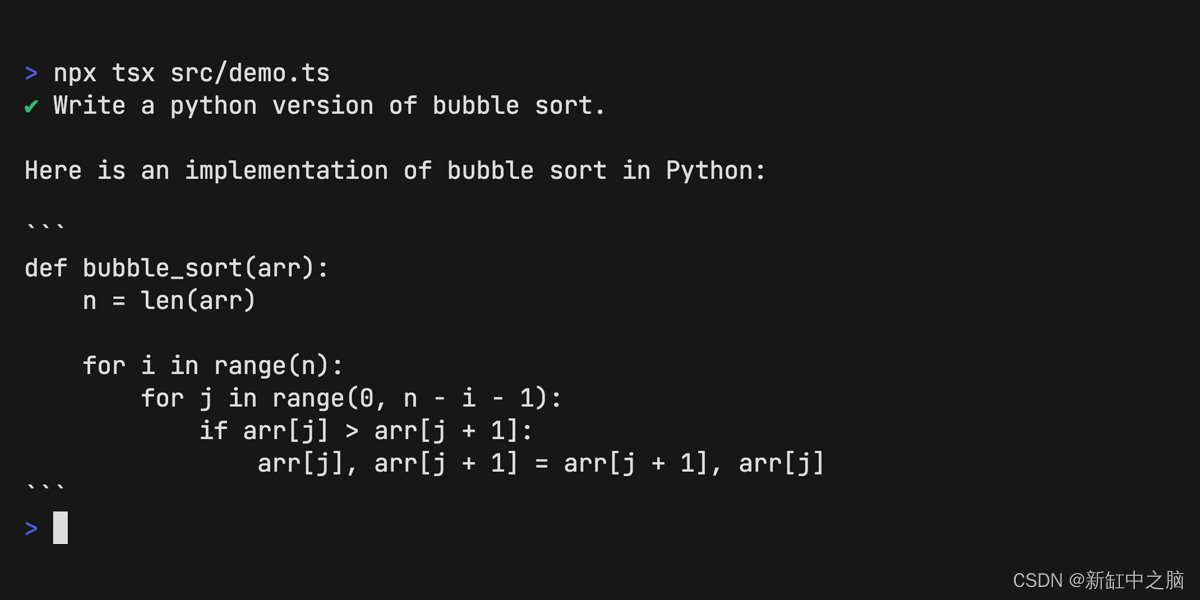This screenshot has width=1200, height=600.
Task: Click the npx command word
Action: coord(75,75)
